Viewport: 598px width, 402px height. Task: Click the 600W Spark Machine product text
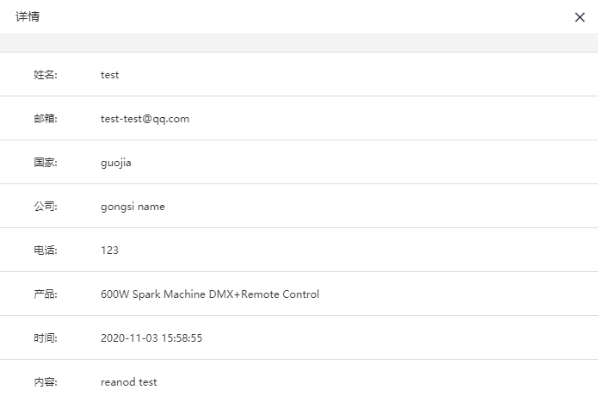[x=210, y=294]
